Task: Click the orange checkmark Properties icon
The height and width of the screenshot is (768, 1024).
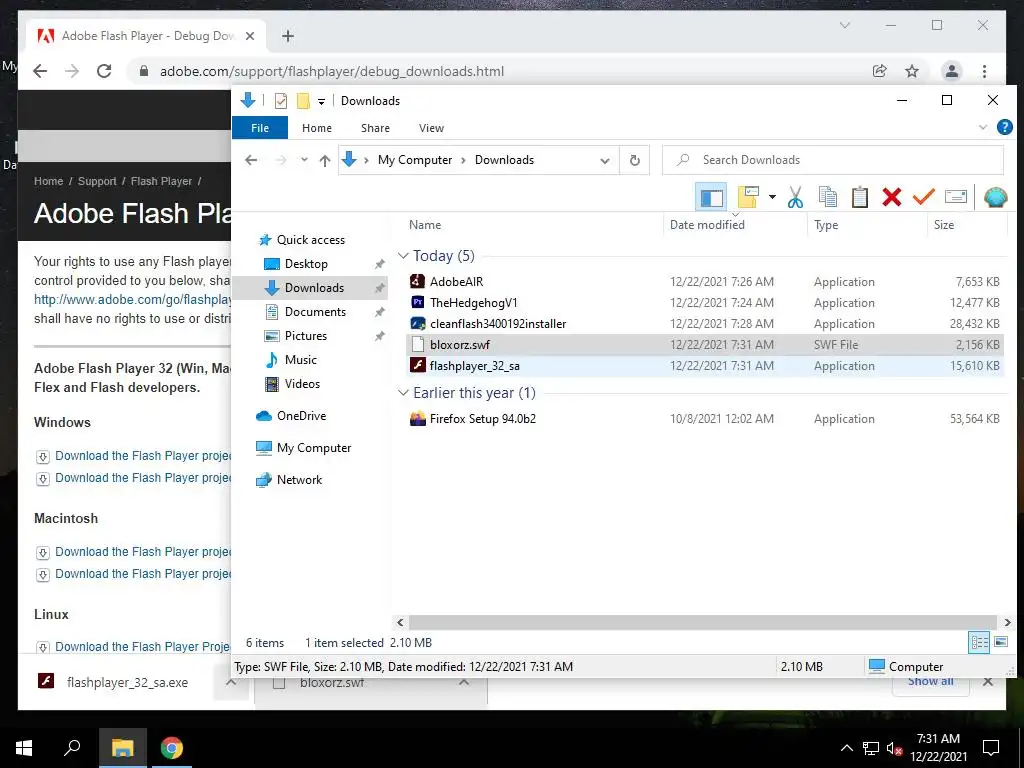Action: 923,197
